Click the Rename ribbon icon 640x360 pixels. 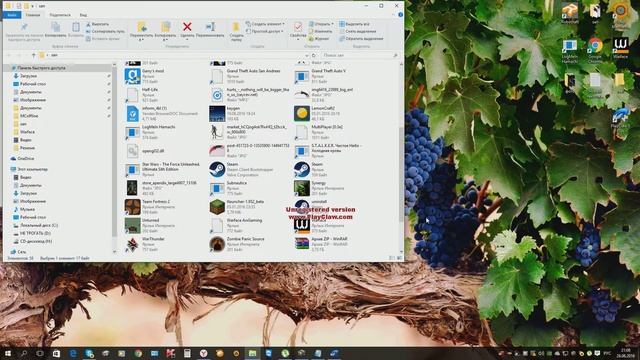210,27
